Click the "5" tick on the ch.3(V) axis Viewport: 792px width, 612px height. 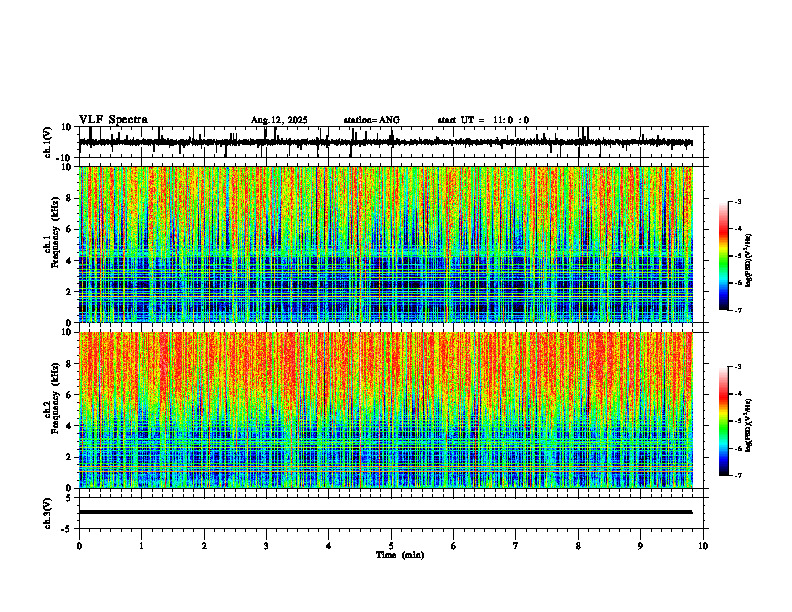pyautogui.click(x=69, y=498)
